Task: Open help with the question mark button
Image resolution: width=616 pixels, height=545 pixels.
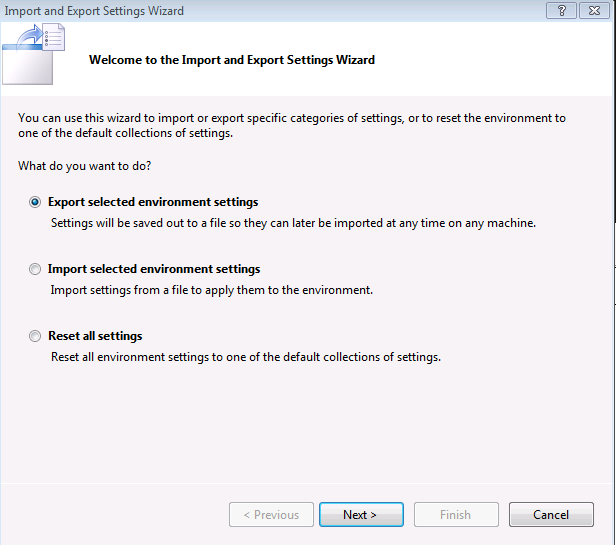Action: click(x=561, y=11)
